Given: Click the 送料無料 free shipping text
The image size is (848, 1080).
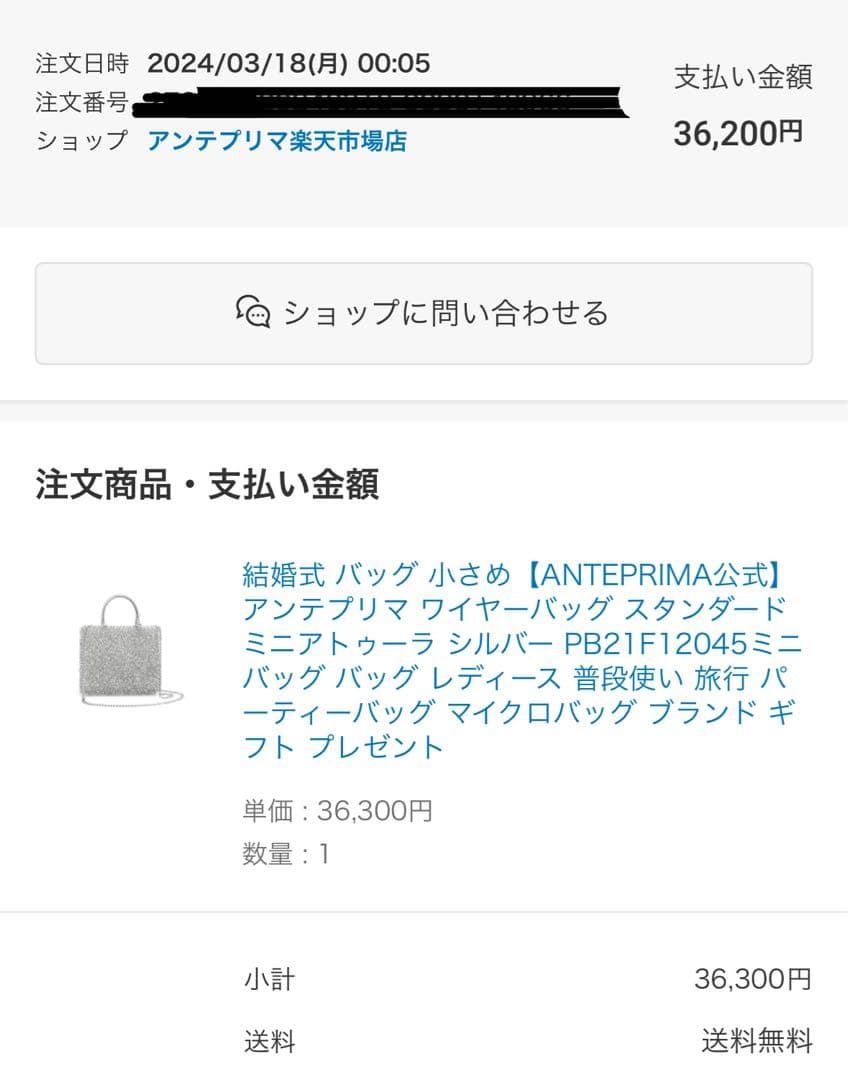Looking at the screenshot, I should coord(756,1042).
